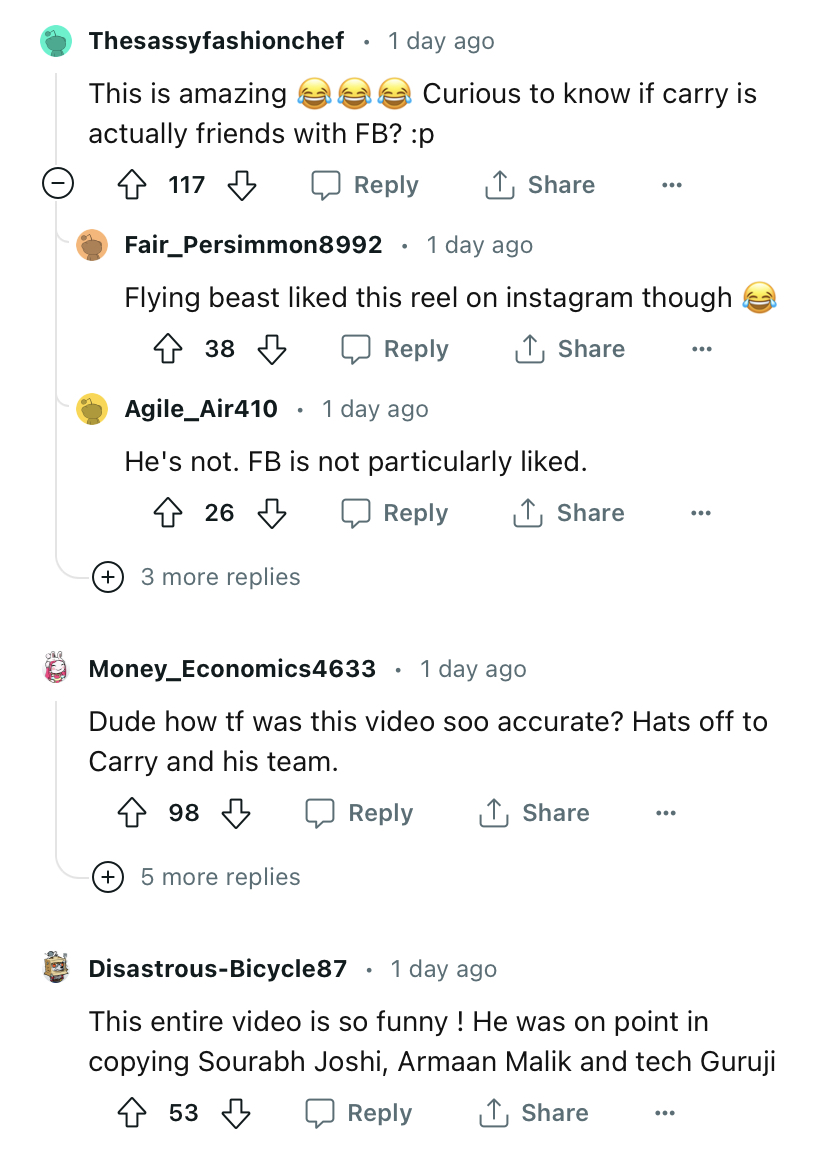The image size is (828, 1151).
Task: Open Thesassyfashionchef's user avatar
Action: click(57, 41)
